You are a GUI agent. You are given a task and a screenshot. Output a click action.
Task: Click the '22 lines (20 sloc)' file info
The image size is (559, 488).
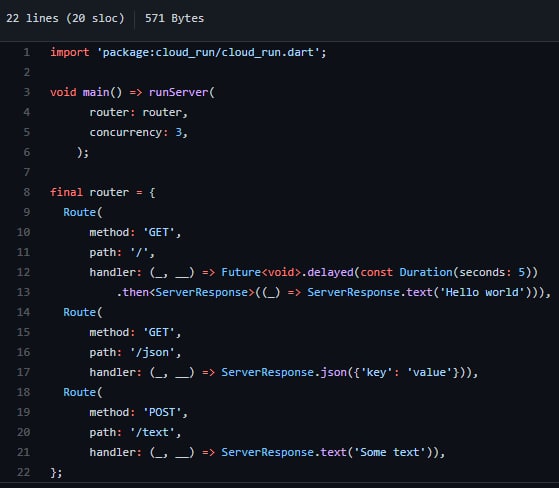tap(65, 18)
